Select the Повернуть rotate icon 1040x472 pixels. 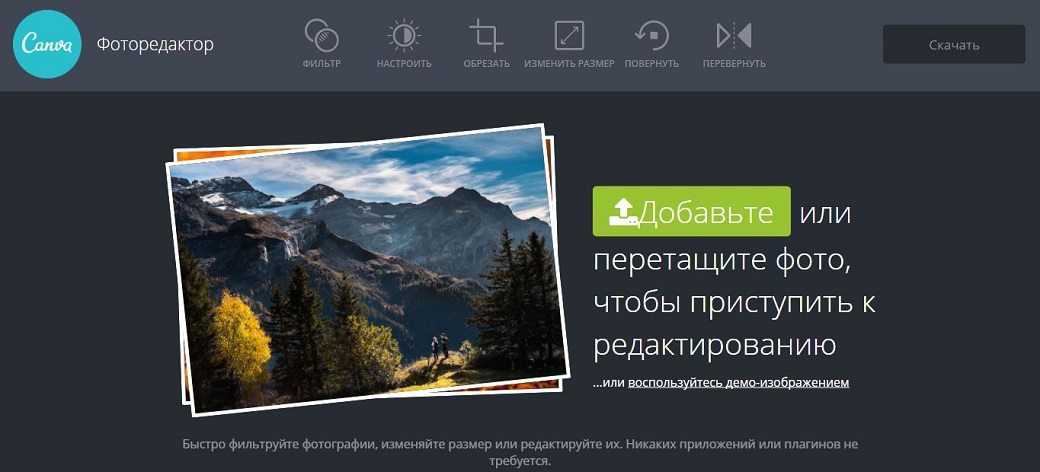652,36
